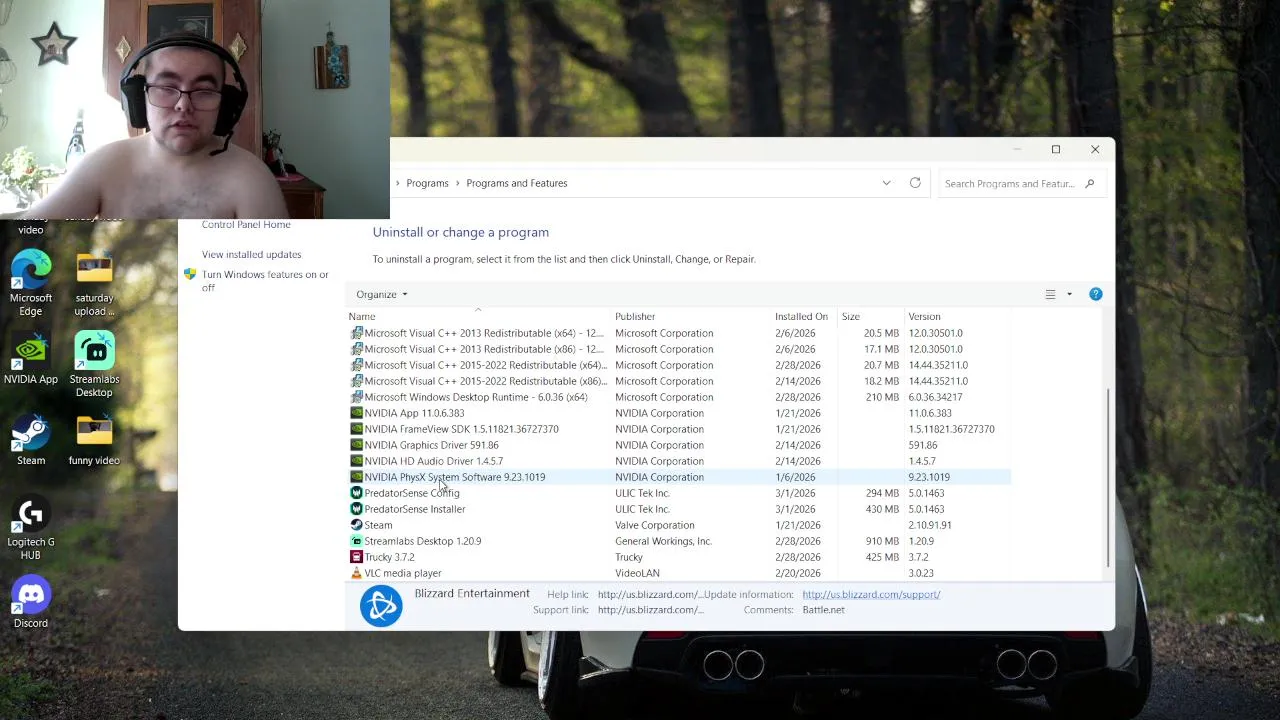1280x720 pixels.
Task: Click the Programs and Features breadcrumb
Action: point(516,183)
